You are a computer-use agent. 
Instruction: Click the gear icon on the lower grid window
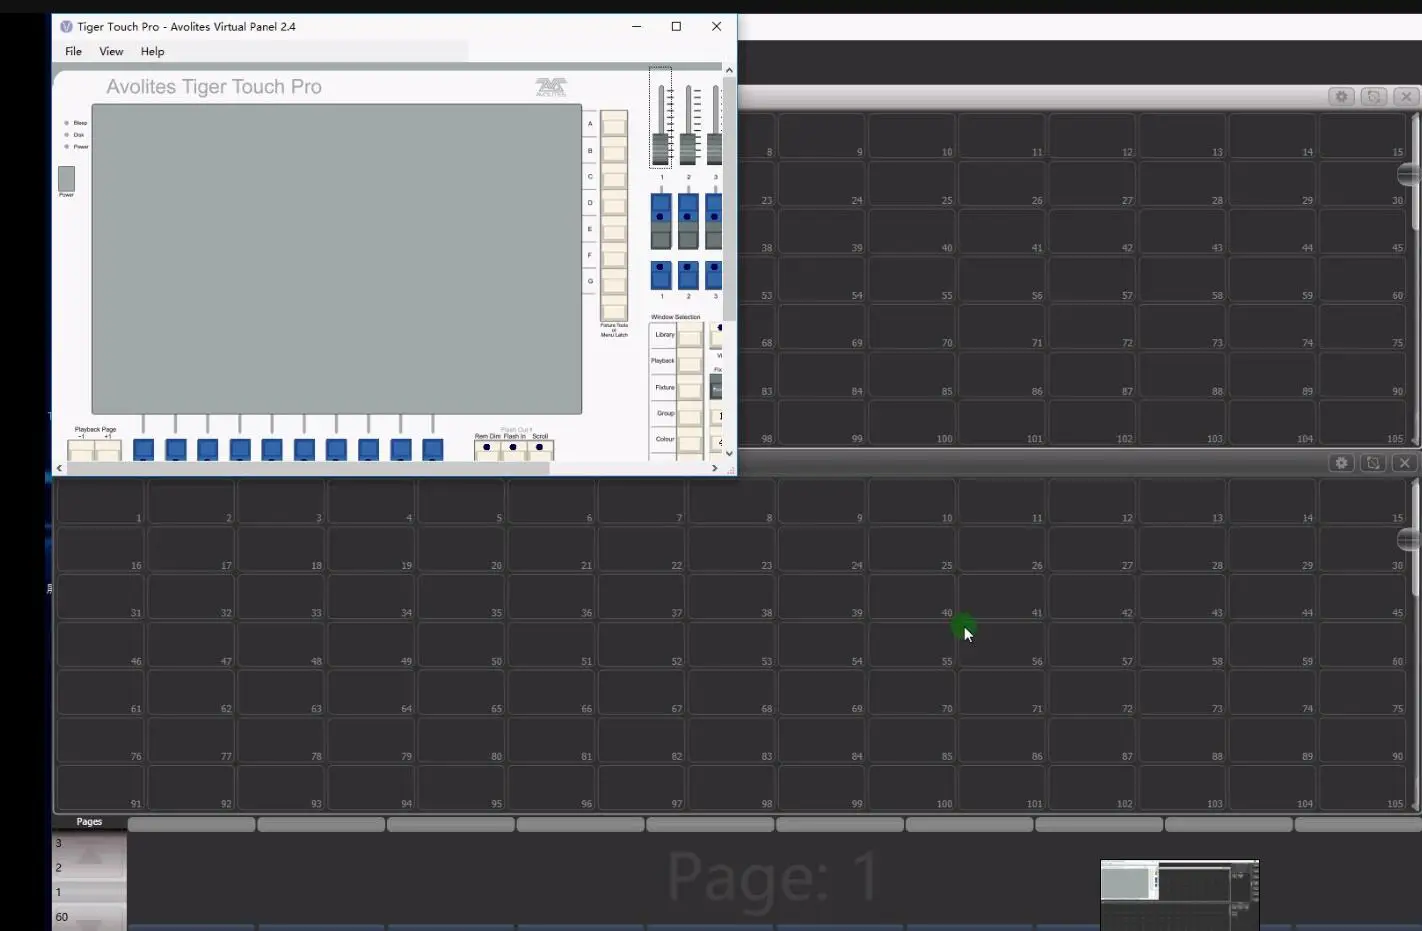[1341, 463]
